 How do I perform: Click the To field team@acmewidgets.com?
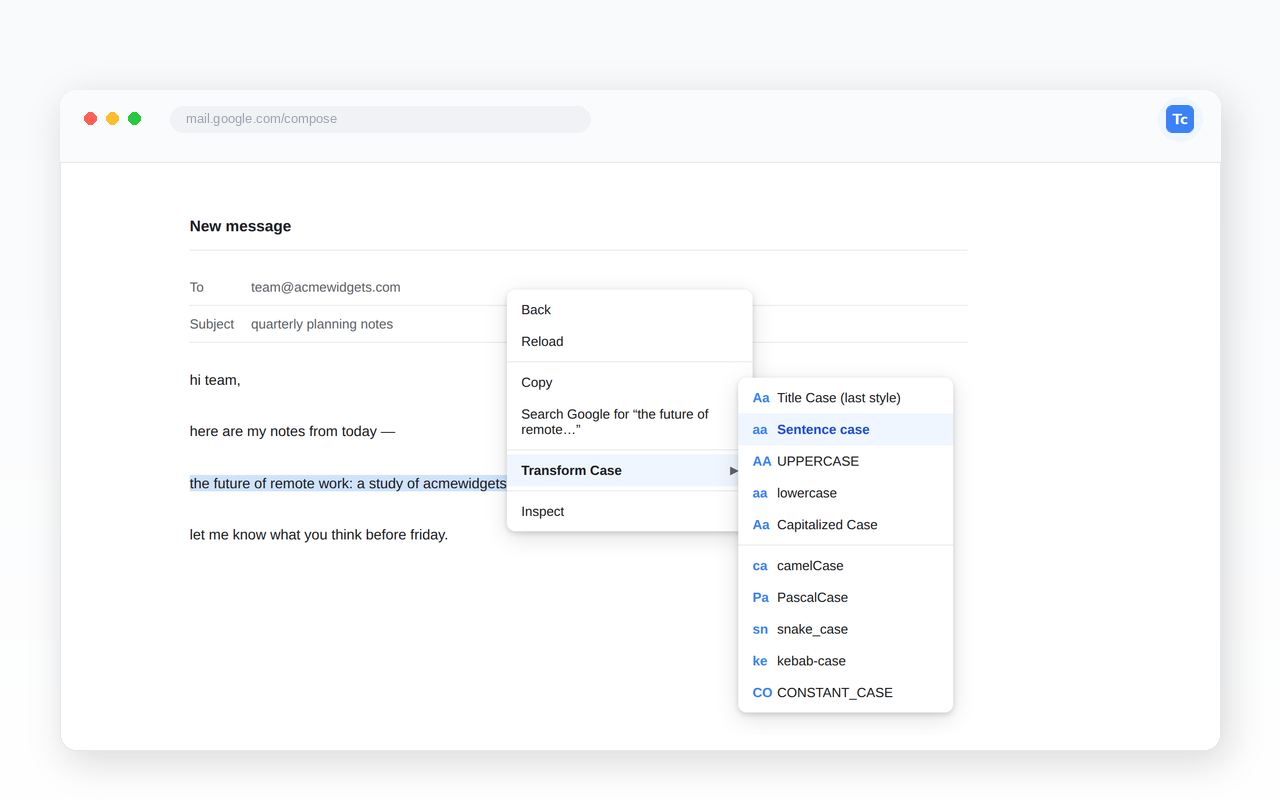325,288
